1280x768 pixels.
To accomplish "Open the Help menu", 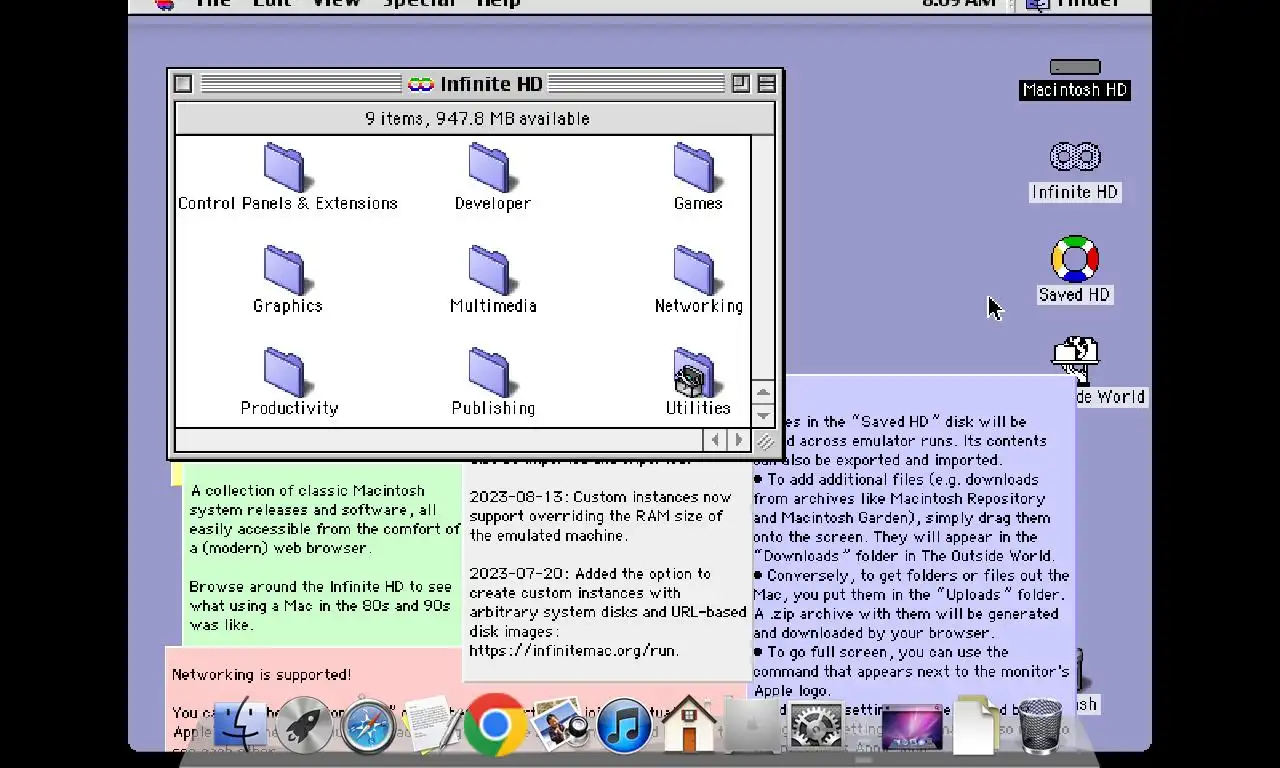I will pyautogui.click(x=498, y=4).
